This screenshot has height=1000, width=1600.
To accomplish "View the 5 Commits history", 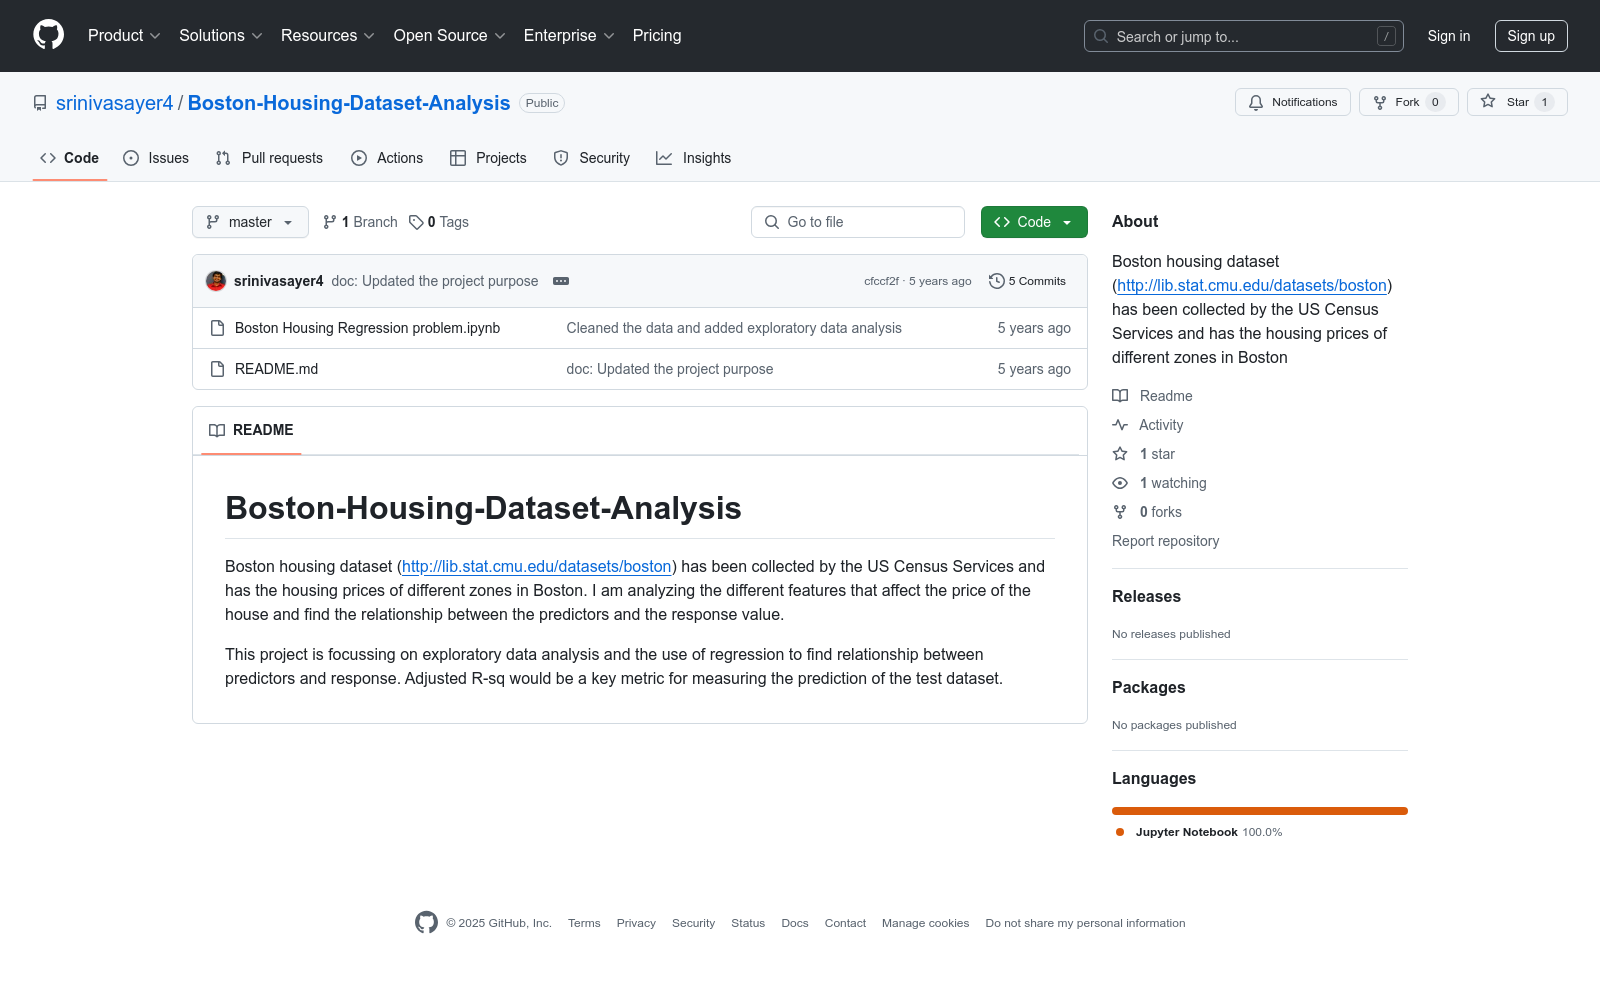I will coord(1027,281).
